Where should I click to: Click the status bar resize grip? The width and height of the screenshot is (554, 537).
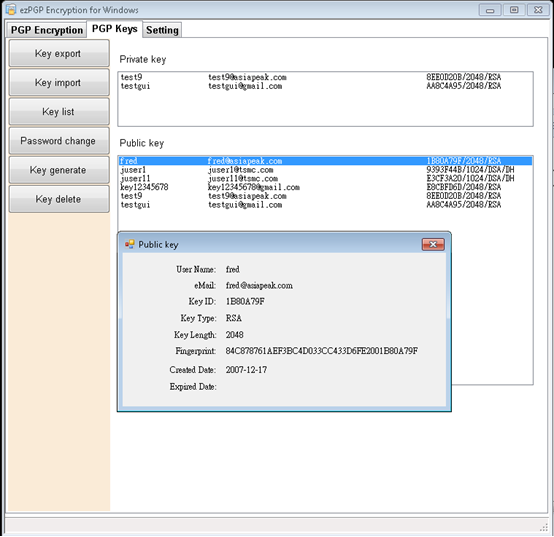(x=544, y=528)
